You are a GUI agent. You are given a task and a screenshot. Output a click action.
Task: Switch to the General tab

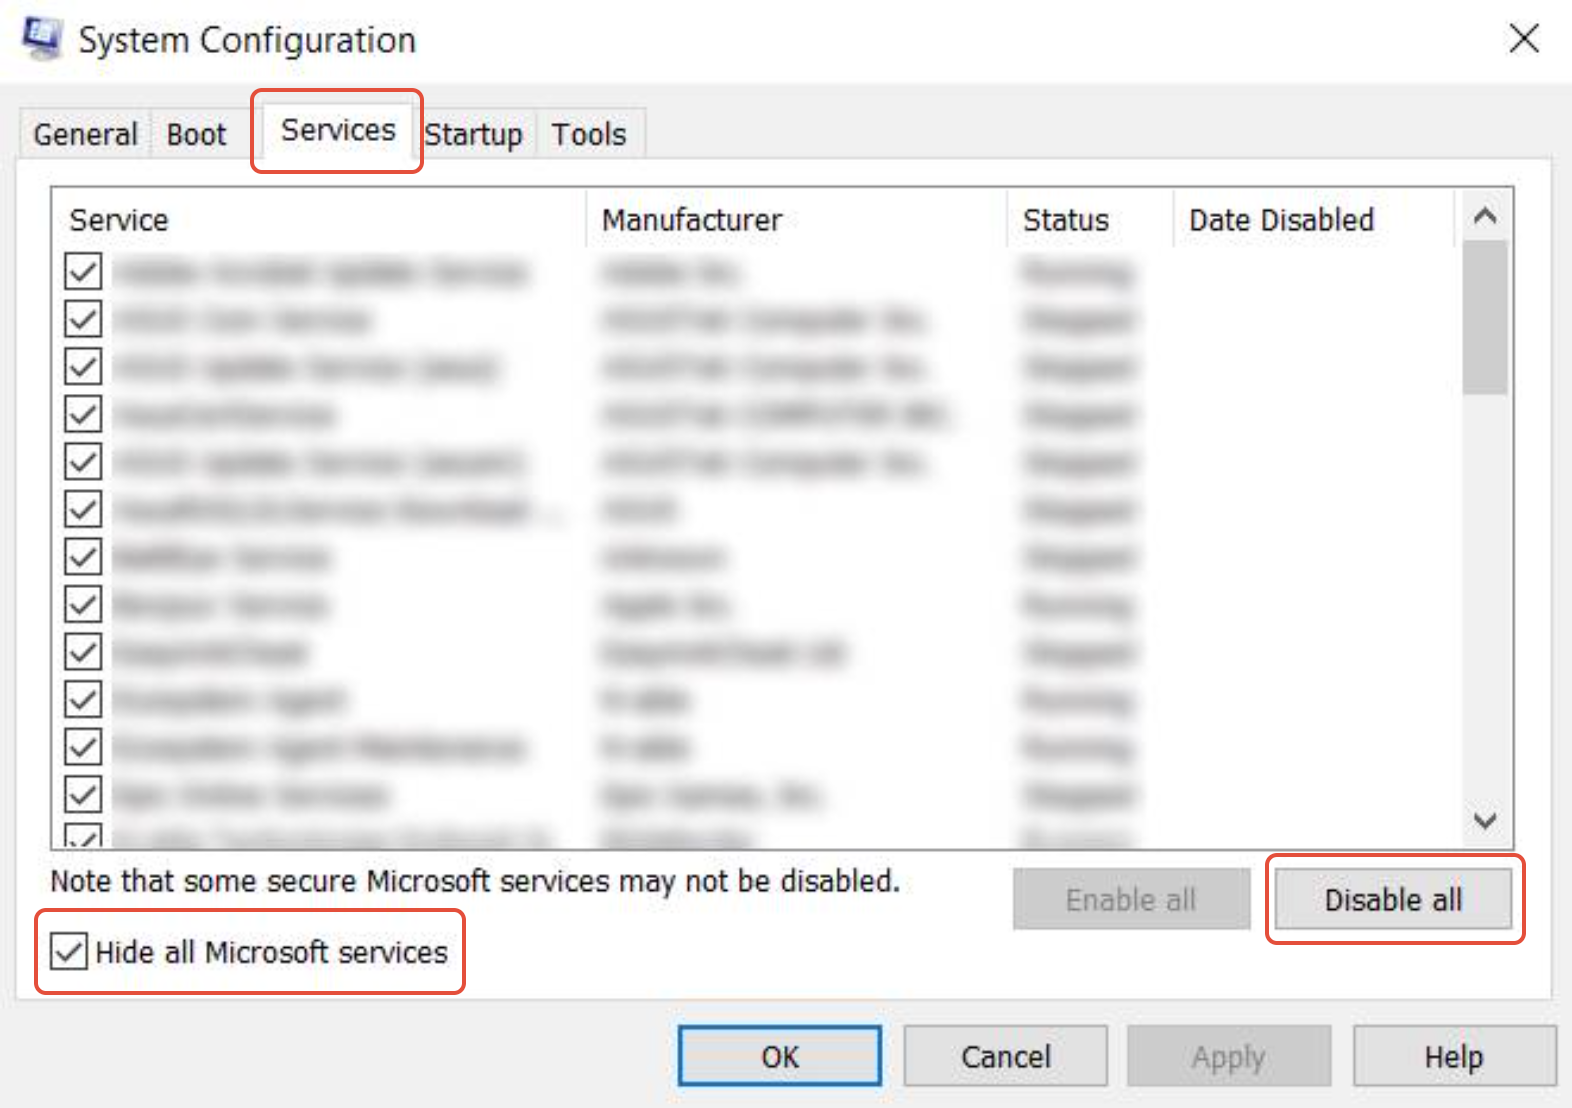pos(85,134)
